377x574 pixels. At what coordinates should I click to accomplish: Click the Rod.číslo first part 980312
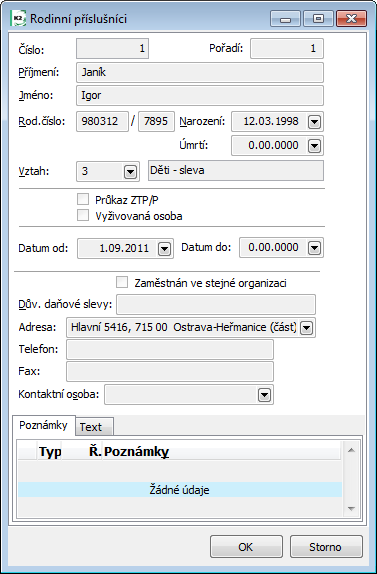point(102,121)
